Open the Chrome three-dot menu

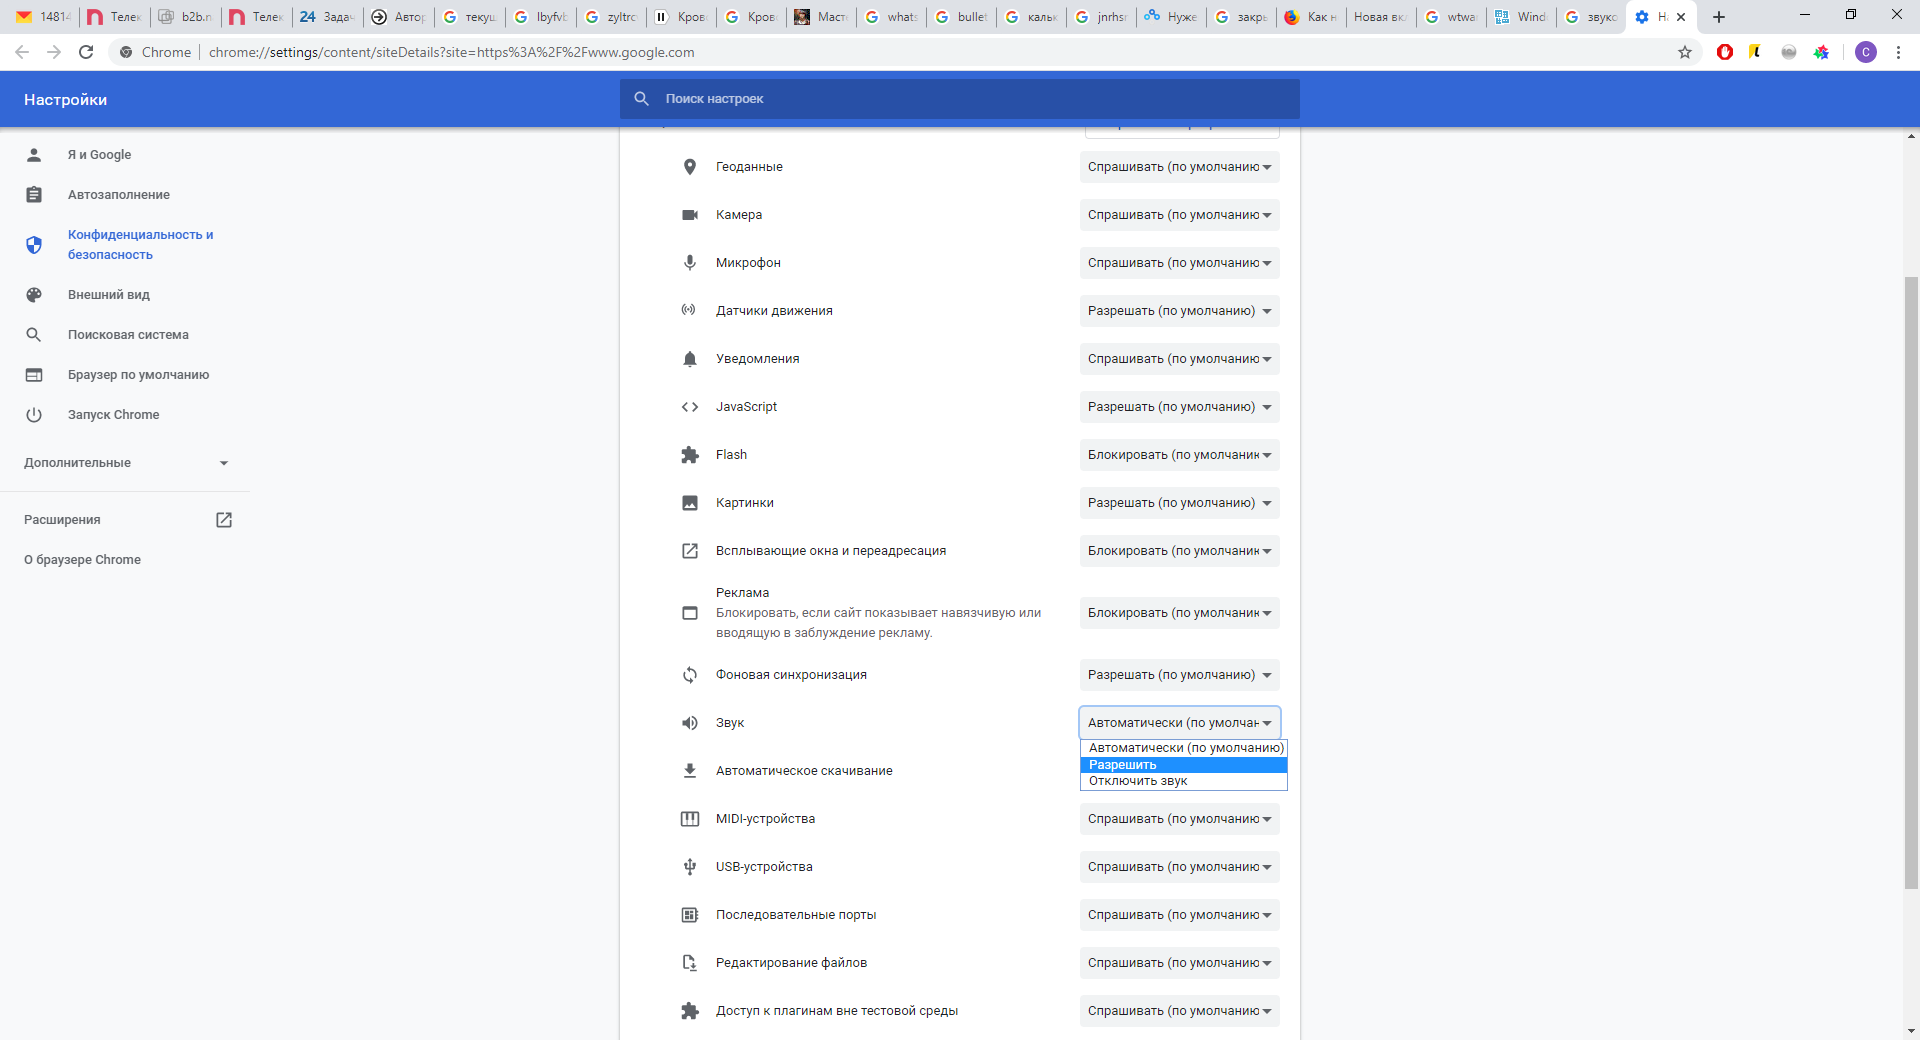pos(1898,52)
